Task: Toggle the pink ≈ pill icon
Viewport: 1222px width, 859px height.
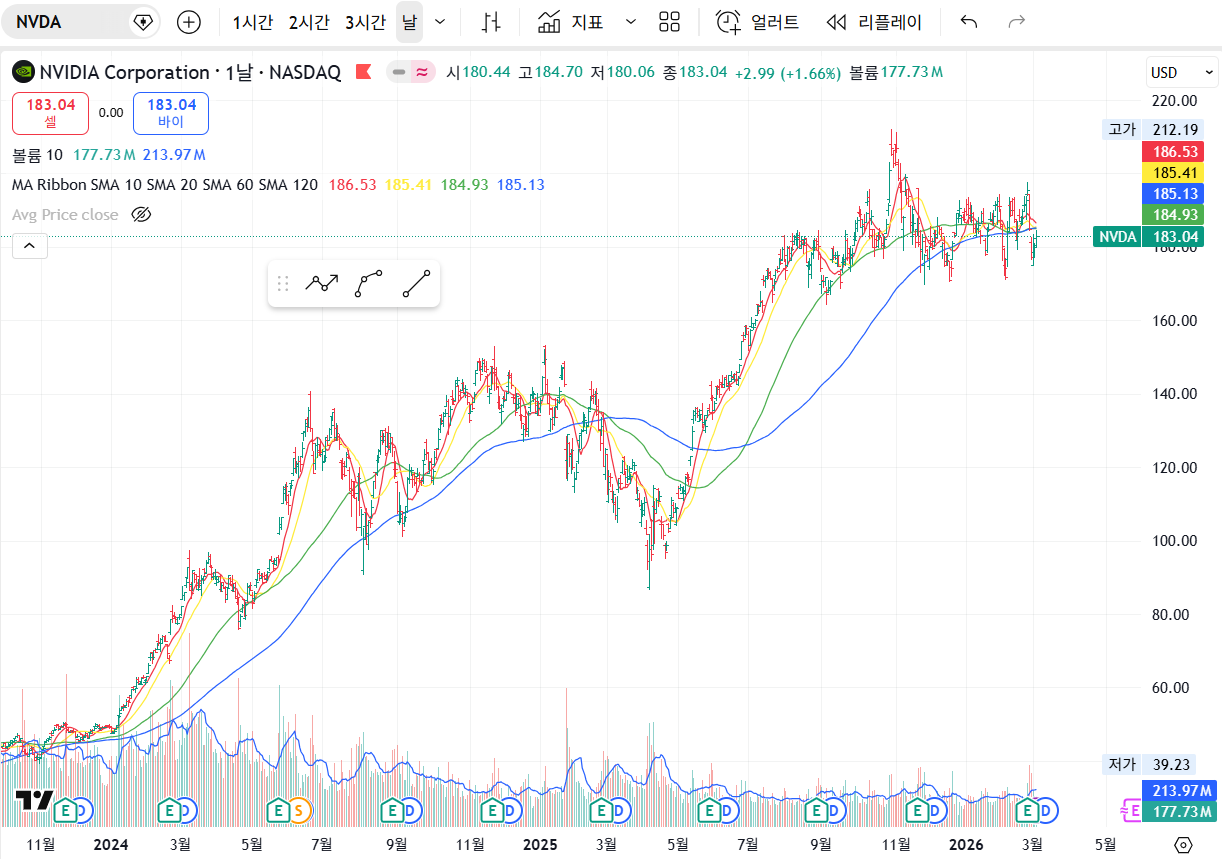Action: (422, 72)
